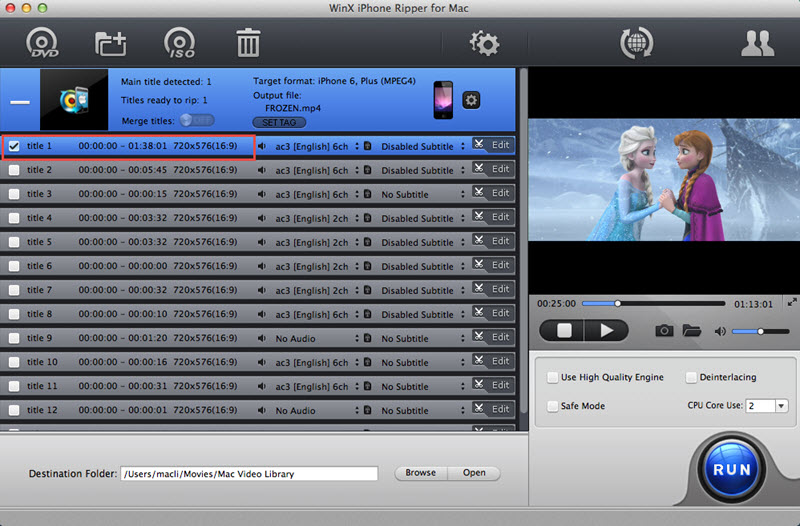800x526 pixels.
Task: Toggle the Merge titles switch
Action: coord(197,120)
